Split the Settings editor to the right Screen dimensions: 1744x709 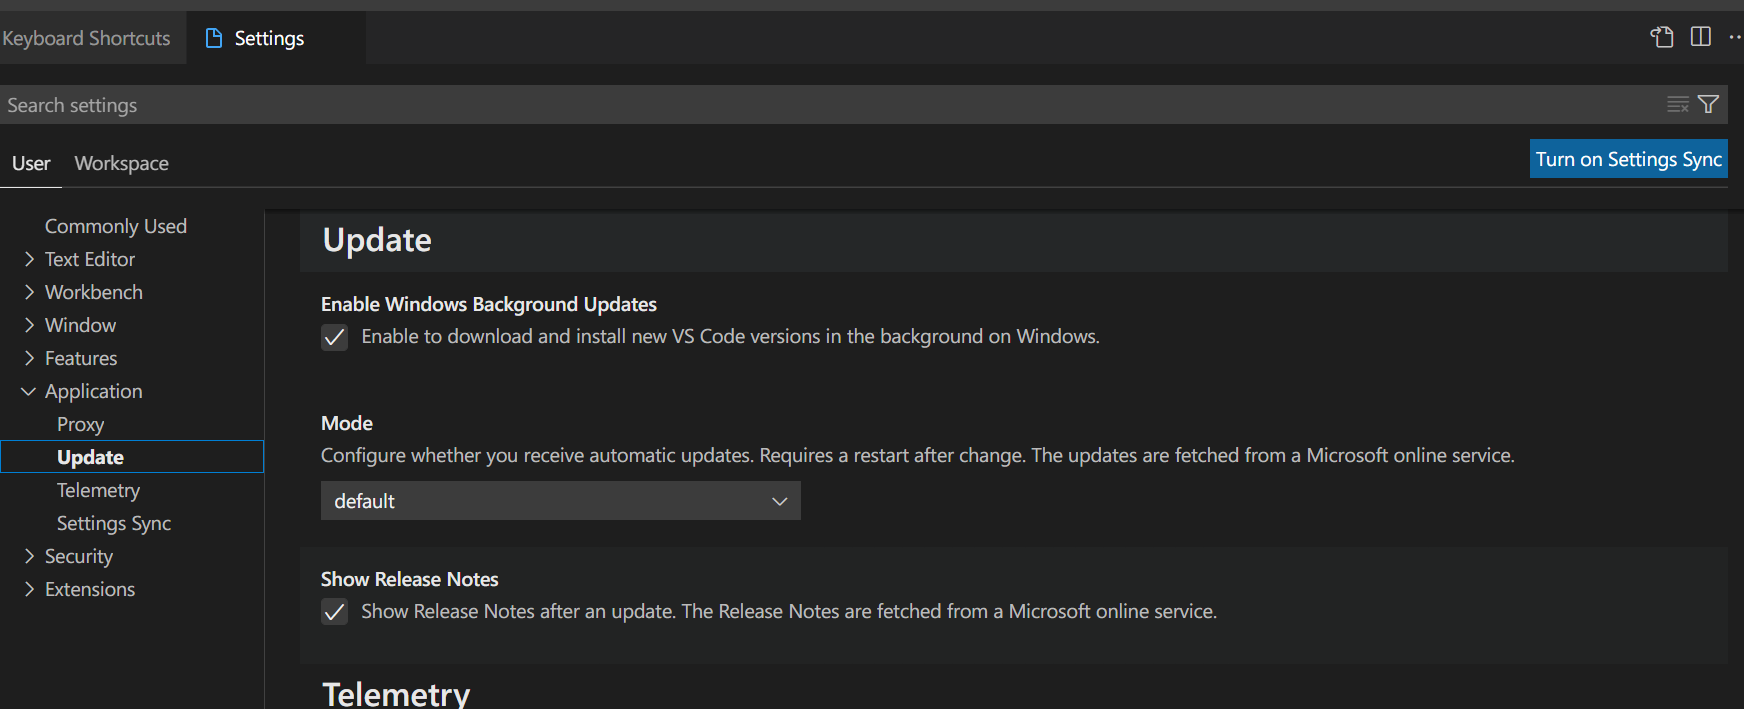point(1701,37)
